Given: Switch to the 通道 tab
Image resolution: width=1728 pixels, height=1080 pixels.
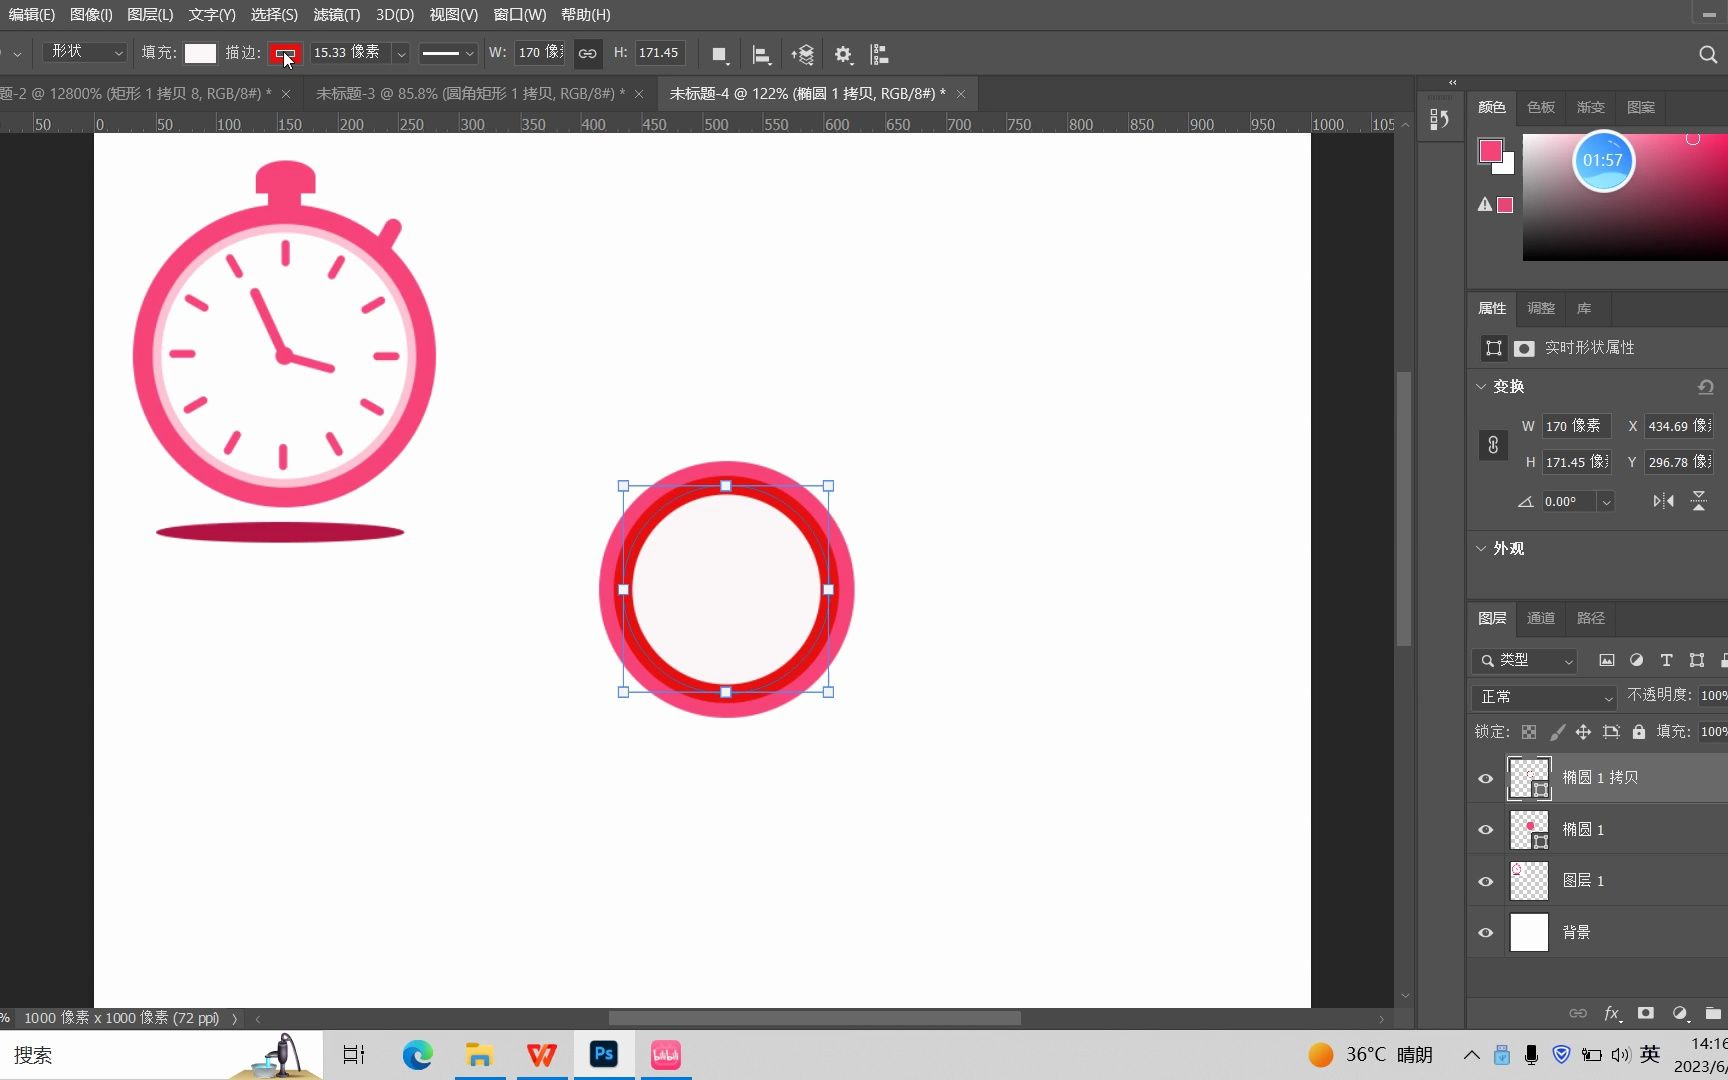Looking at the screenshot, I should pos(1541,618).
